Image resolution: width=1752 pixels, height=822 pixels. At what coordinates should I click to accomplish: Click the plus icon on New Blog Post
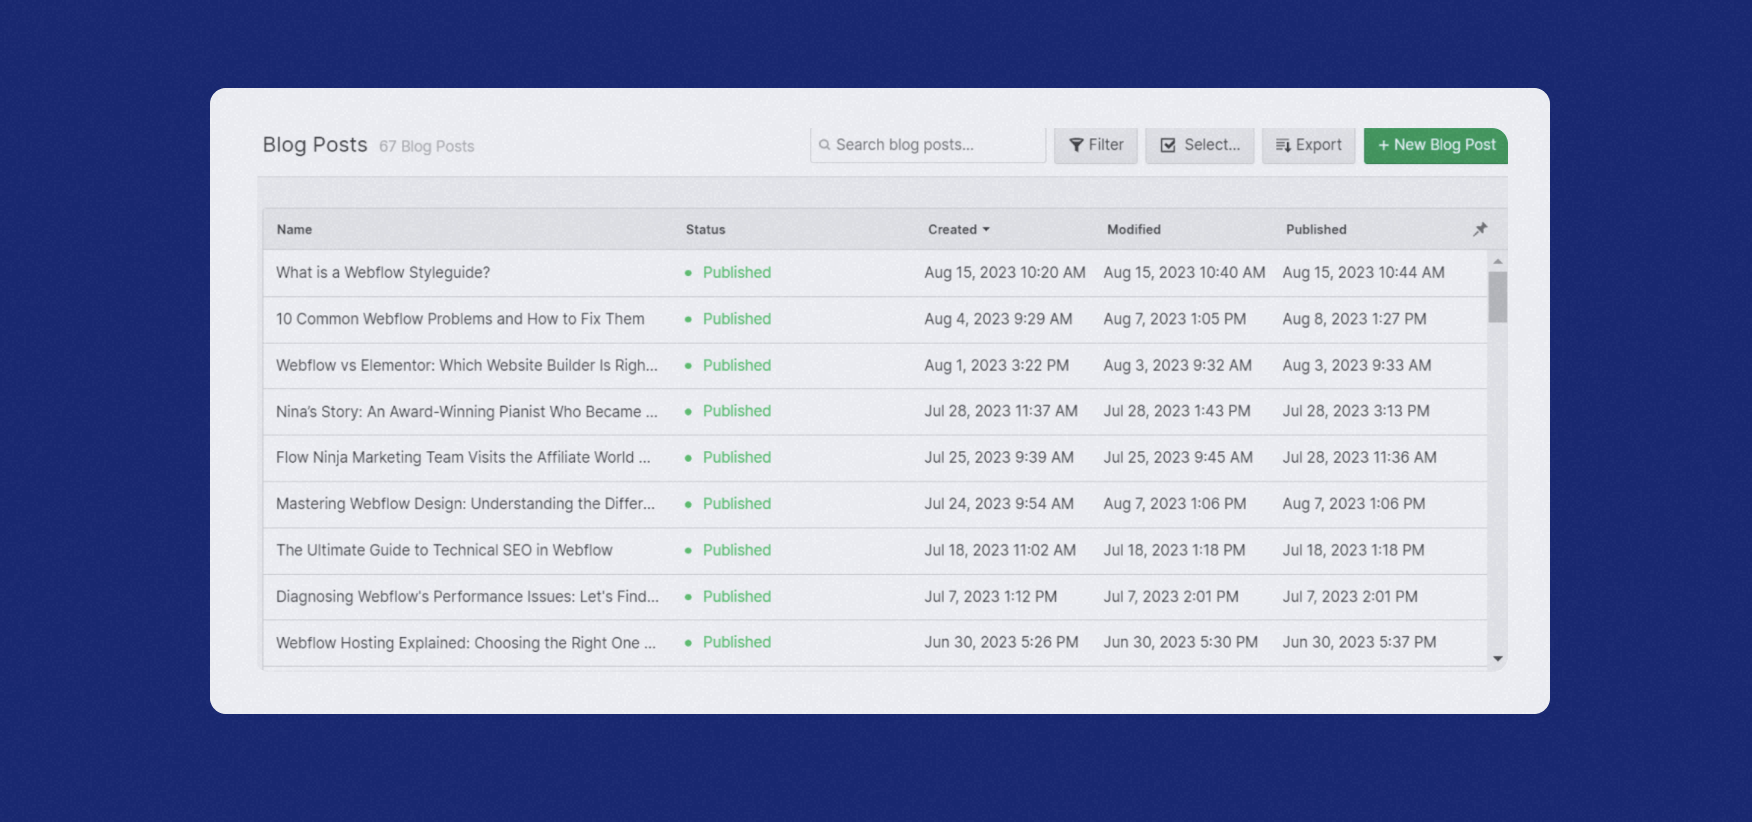(x=1383, y=145)
